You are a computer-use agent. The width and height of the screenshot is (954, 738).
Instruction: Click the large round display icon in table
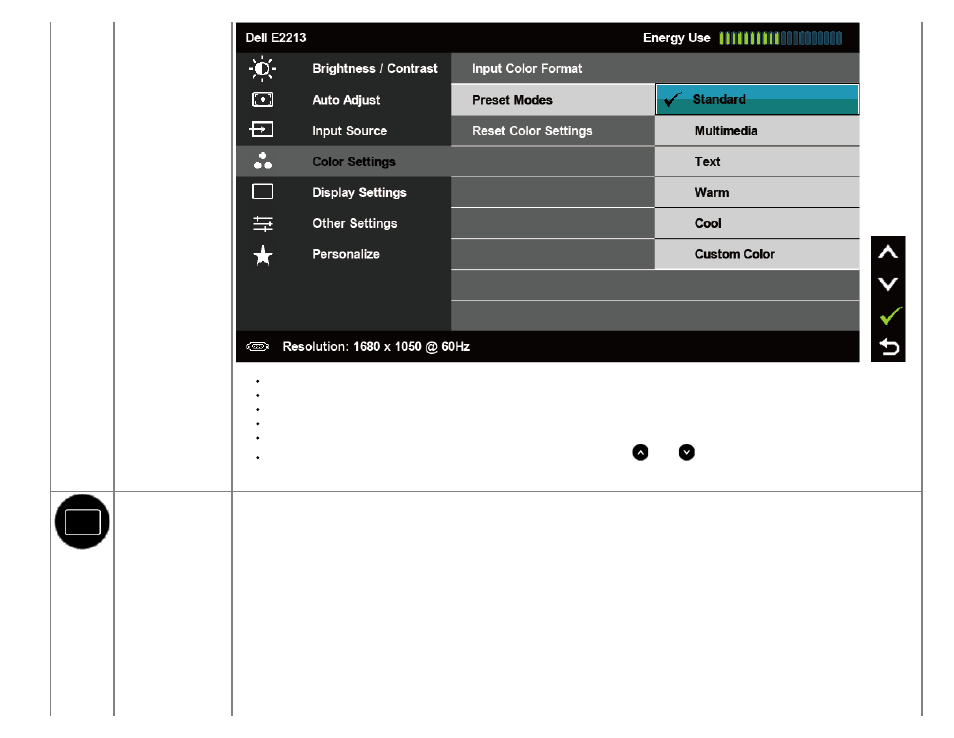point(82,521)
